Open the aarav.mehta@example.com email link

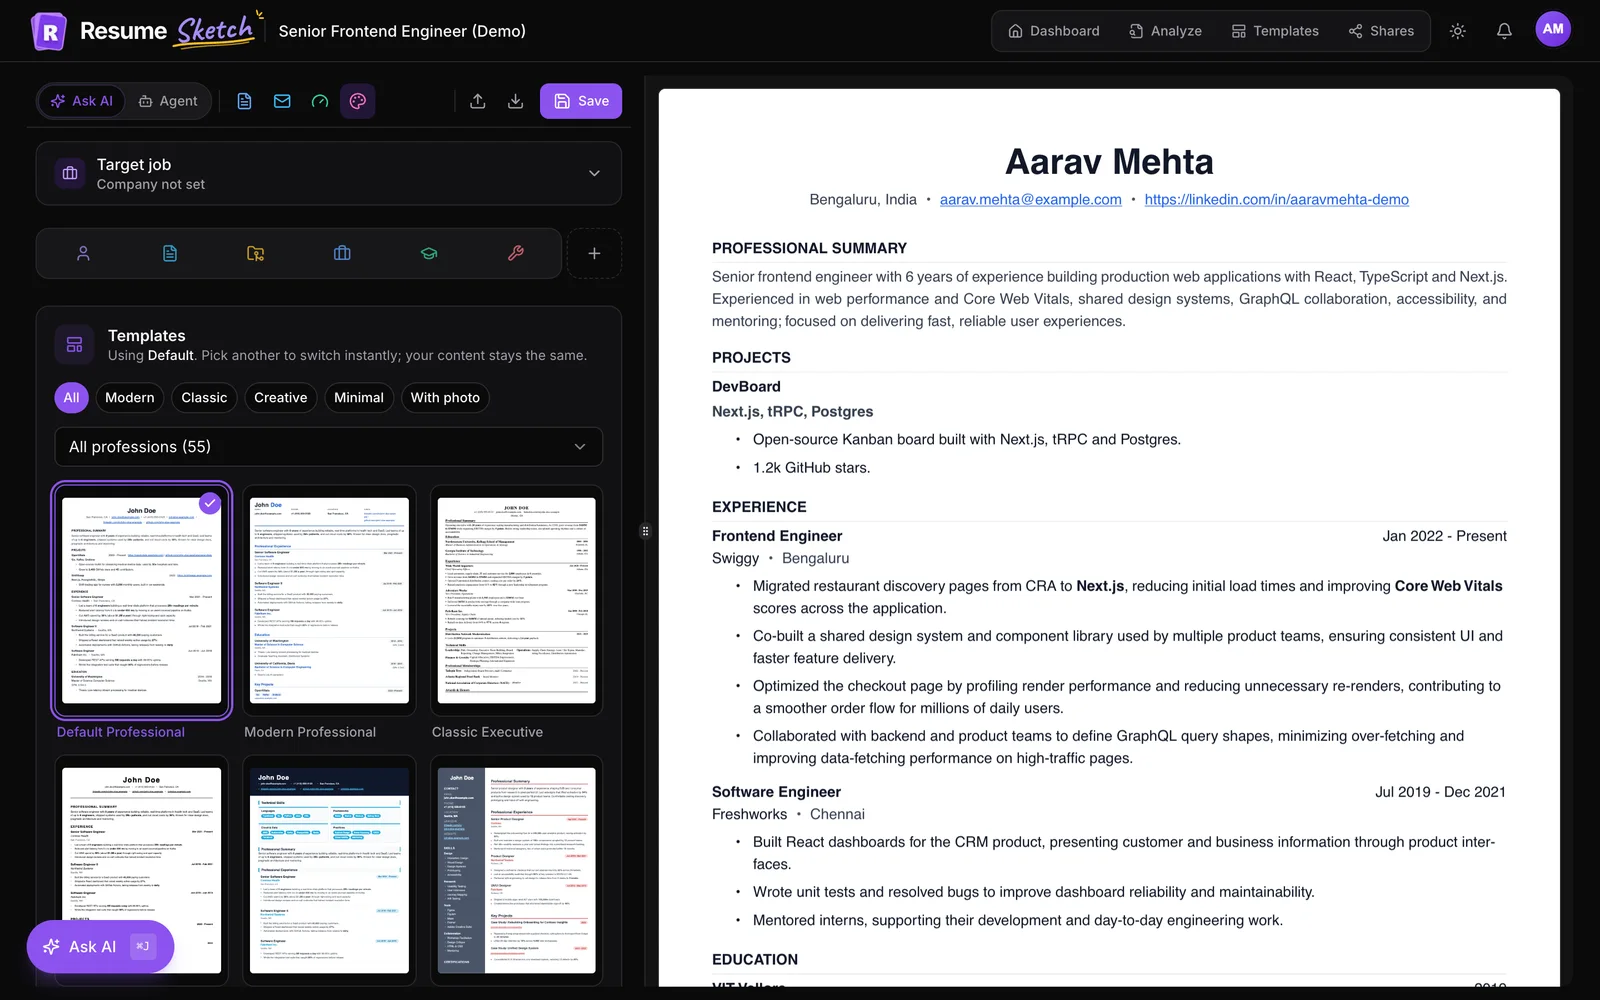pyautogui.click(x=1031, y=200)
